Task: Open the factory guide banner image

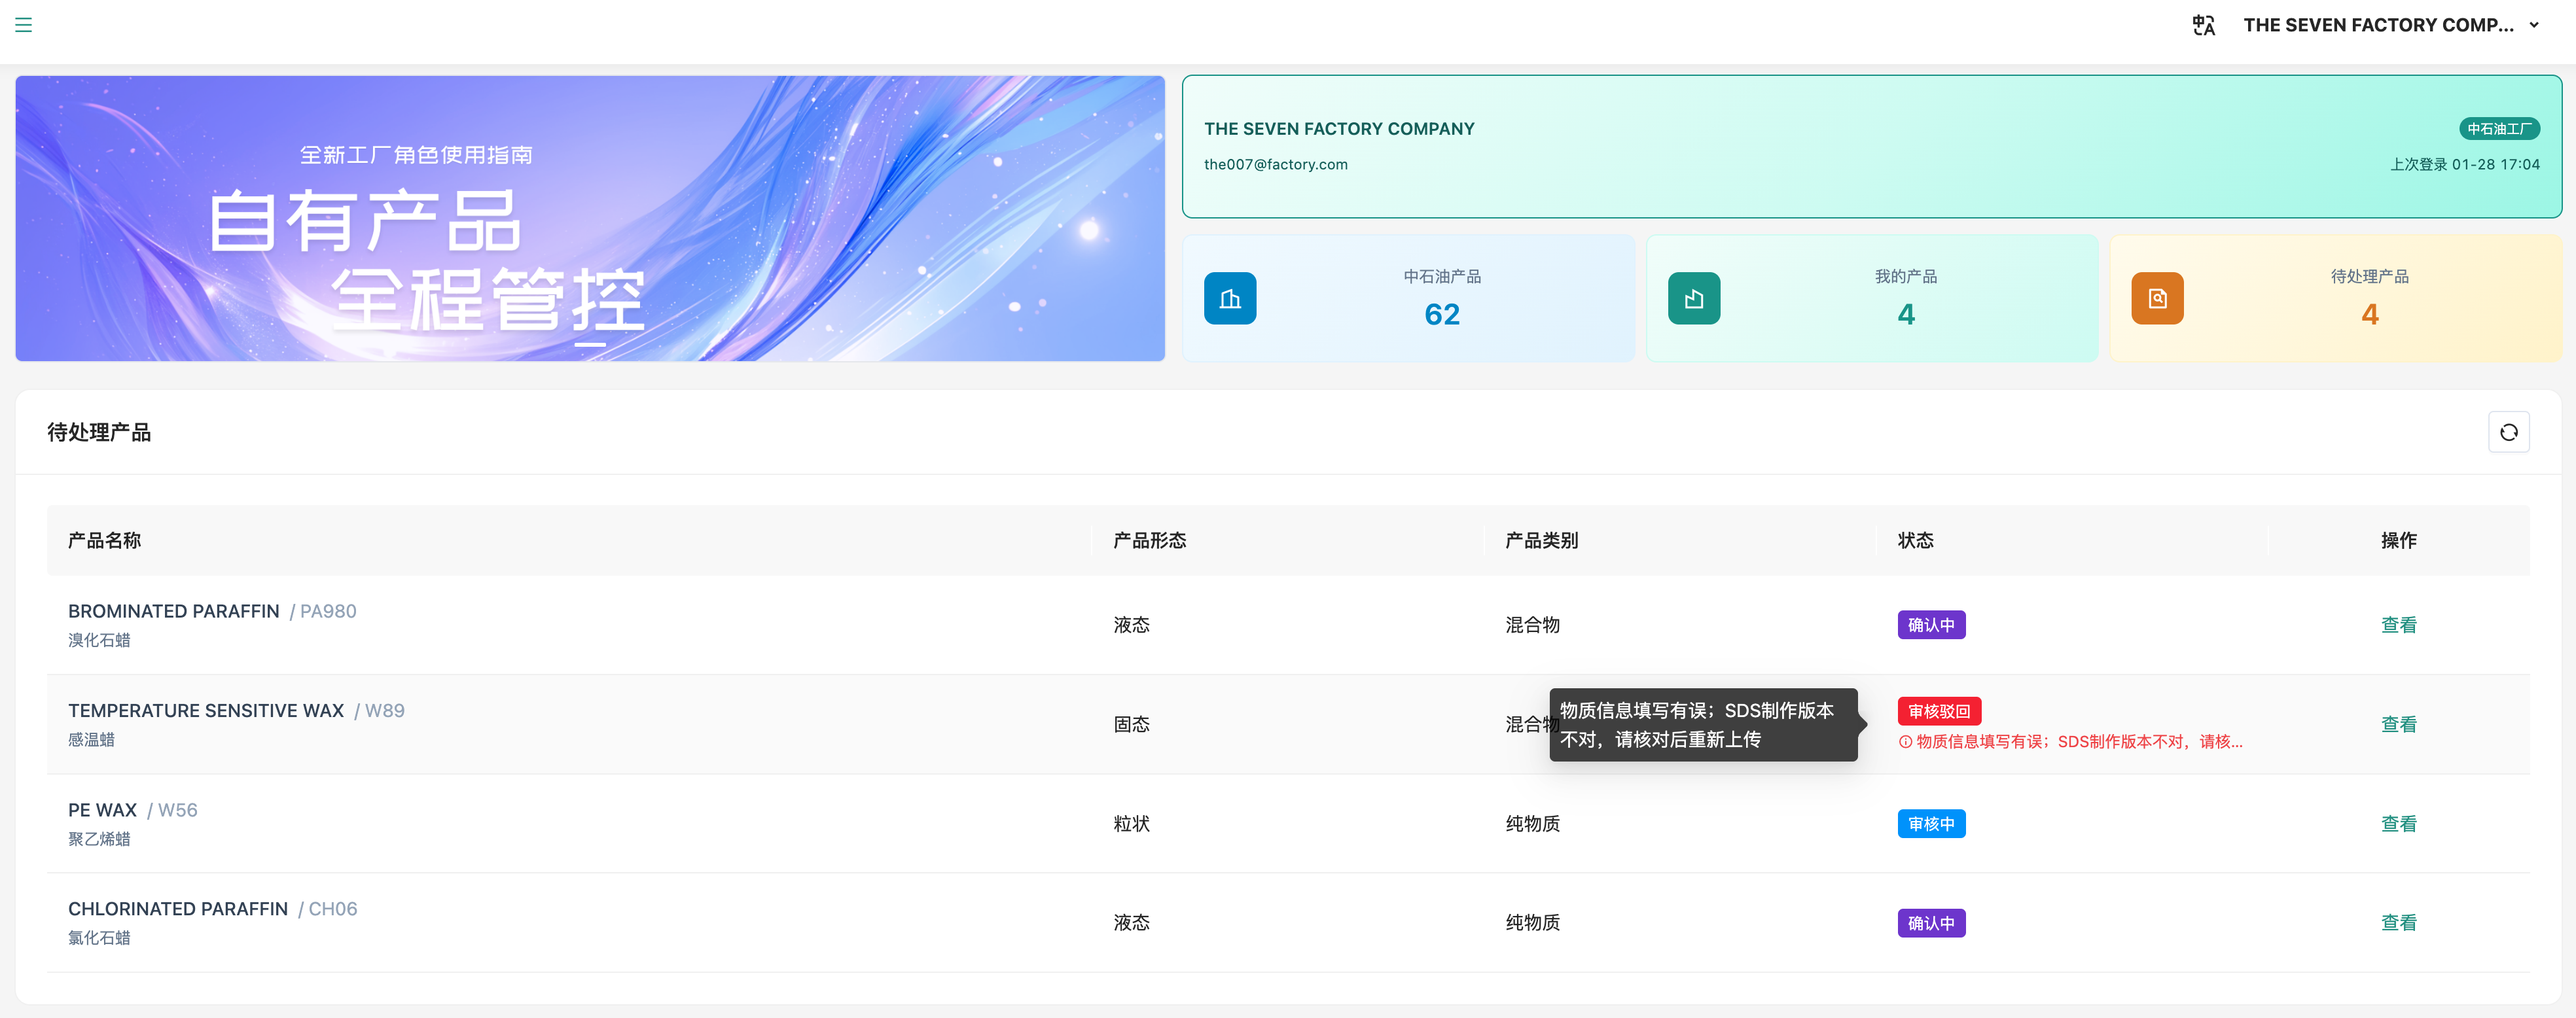Action: click(x=590, y=218)
